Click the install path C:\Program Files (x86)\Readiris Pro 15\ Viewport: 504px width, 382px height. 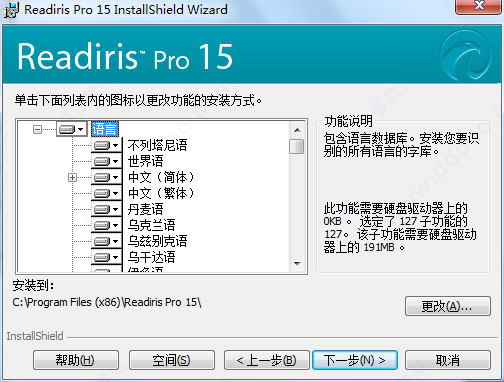tap(107, 302)
